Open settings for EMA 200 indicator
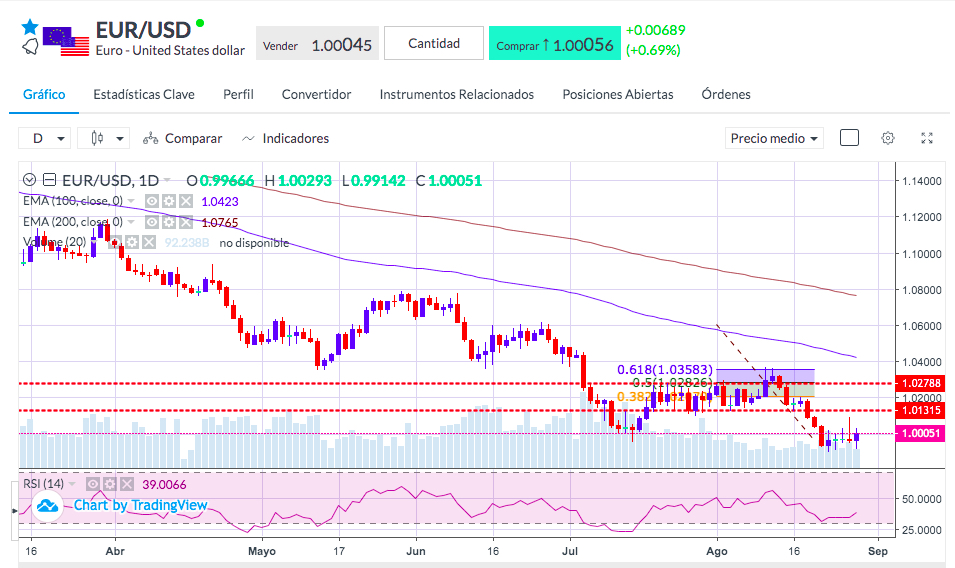Viewport: 955px width, 568px height. [x=169, y=222]
